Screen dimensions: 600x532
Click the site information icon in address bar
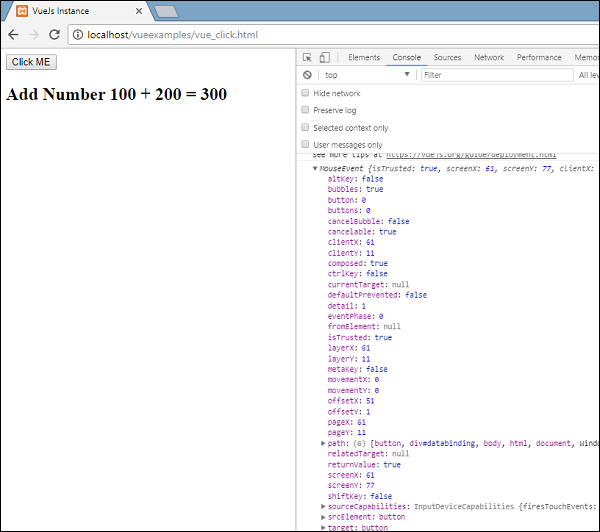click(80, 34)
